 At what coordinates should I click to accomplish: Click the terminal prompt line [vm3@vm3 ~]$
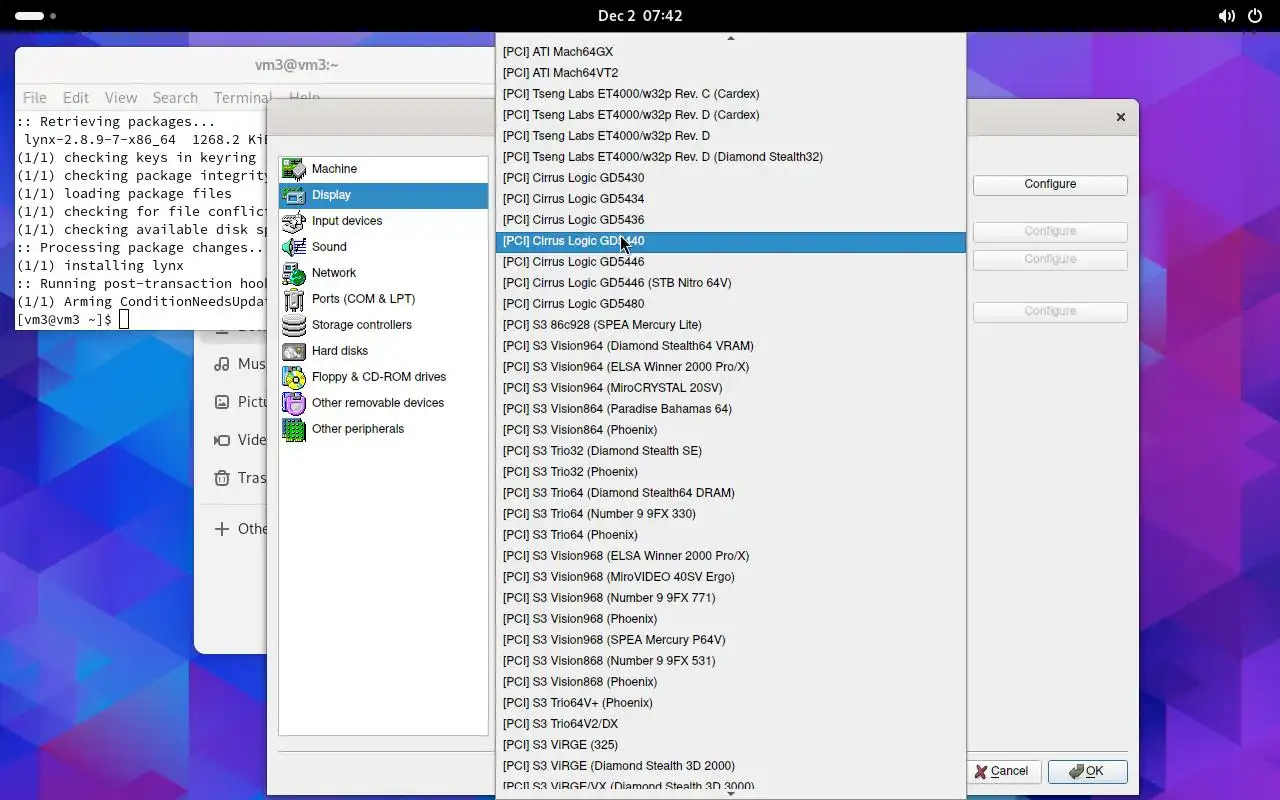pos(65,320)
